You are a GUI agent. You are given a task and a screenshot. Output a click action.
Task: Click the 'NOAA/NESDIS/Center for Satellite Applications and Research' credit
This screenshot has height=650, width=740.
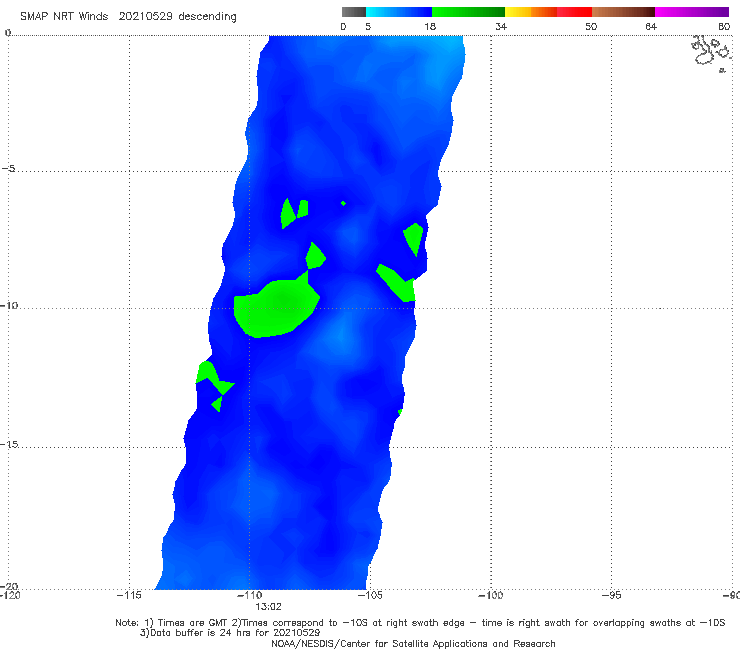click(413, 644)
